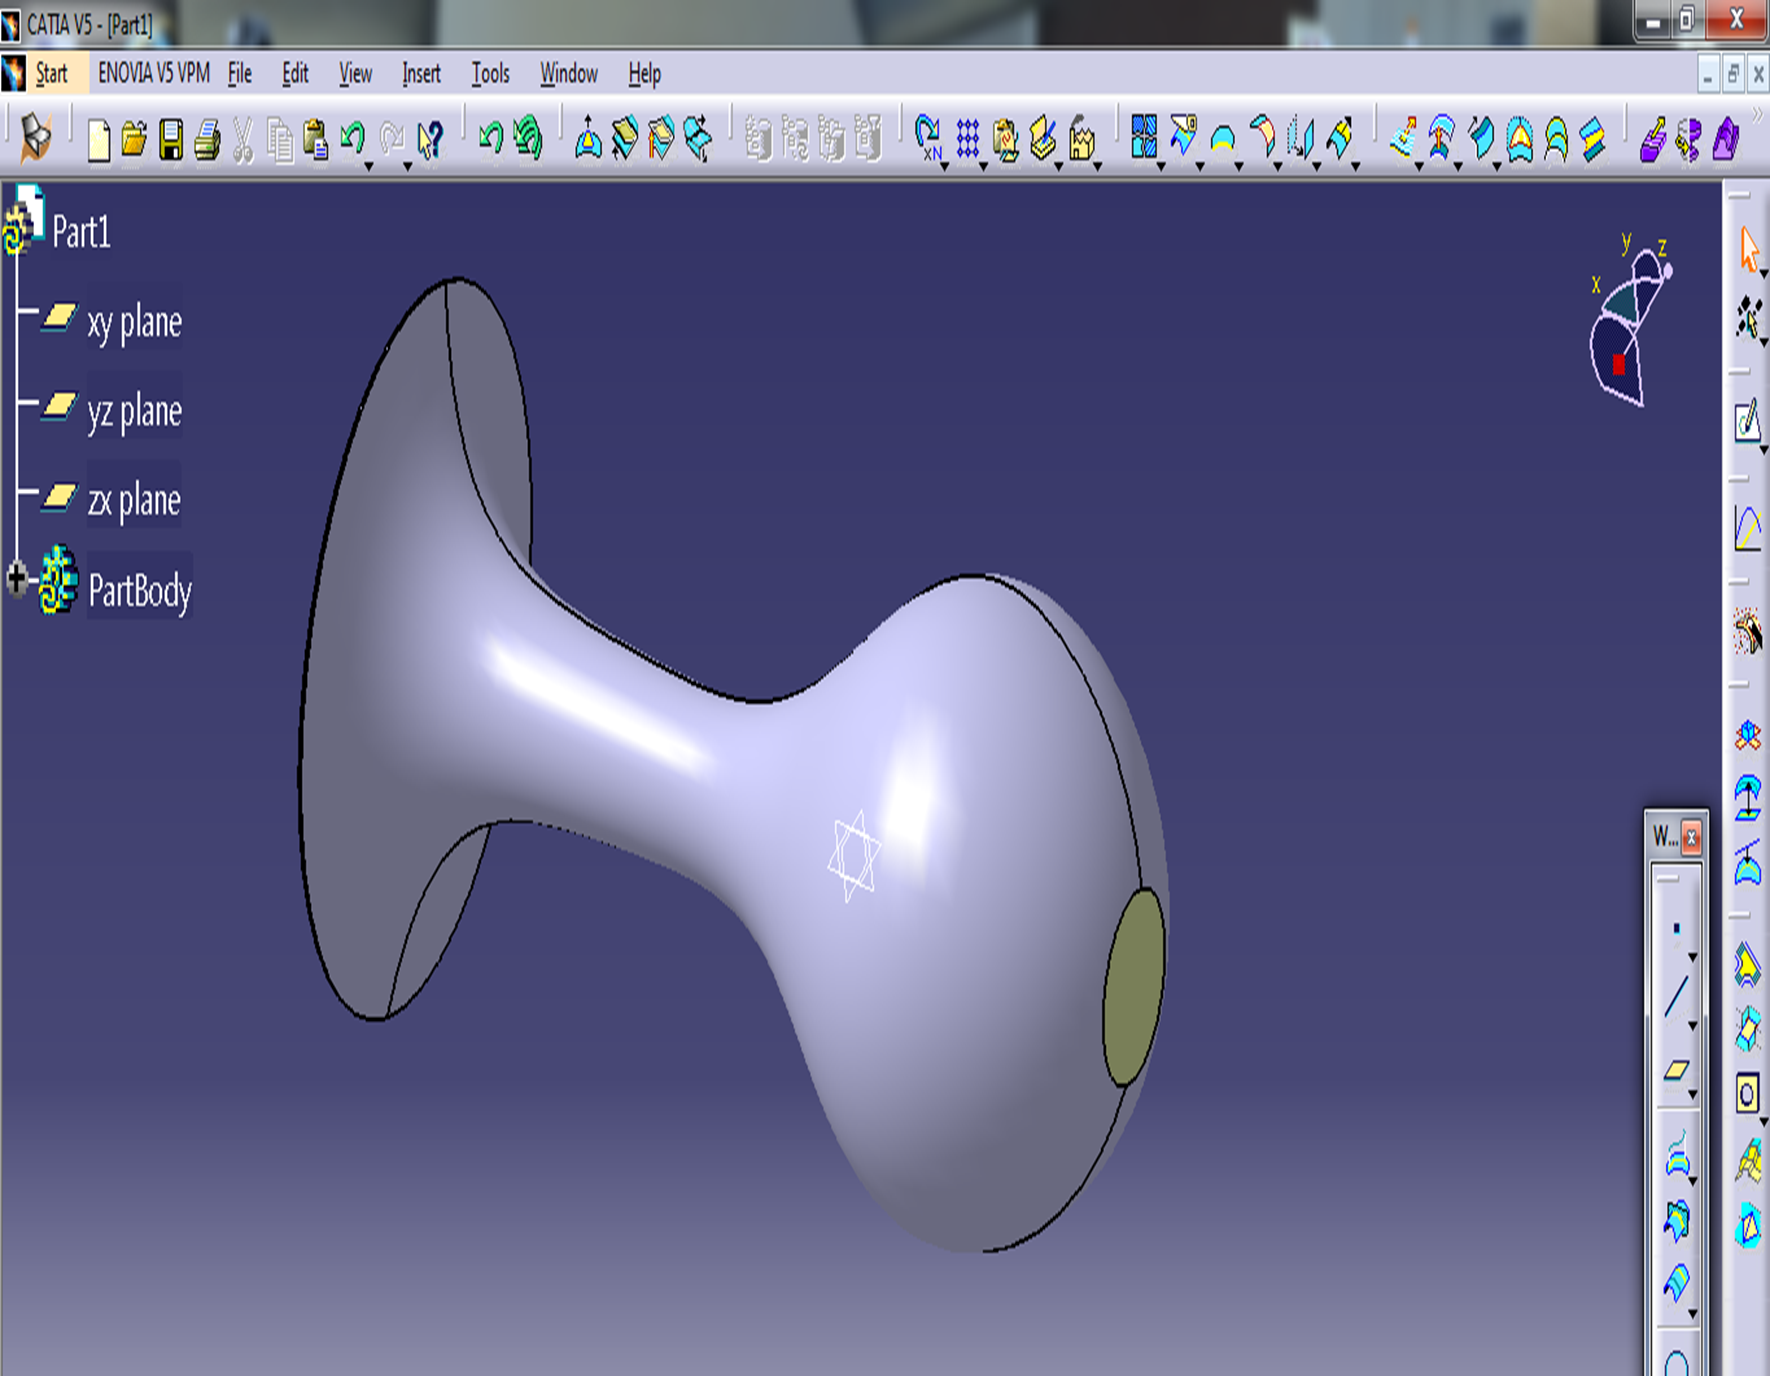Click the blue dot grid icon
1770x1376 pixels.
point(967,140)
